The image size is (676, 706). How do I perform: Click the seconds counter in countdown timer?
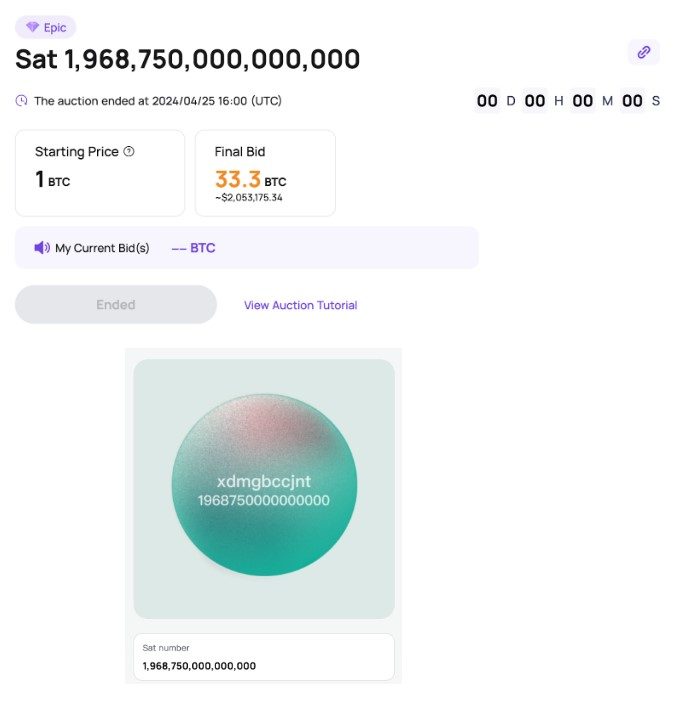pyautogui.click(x=632, y=101)
